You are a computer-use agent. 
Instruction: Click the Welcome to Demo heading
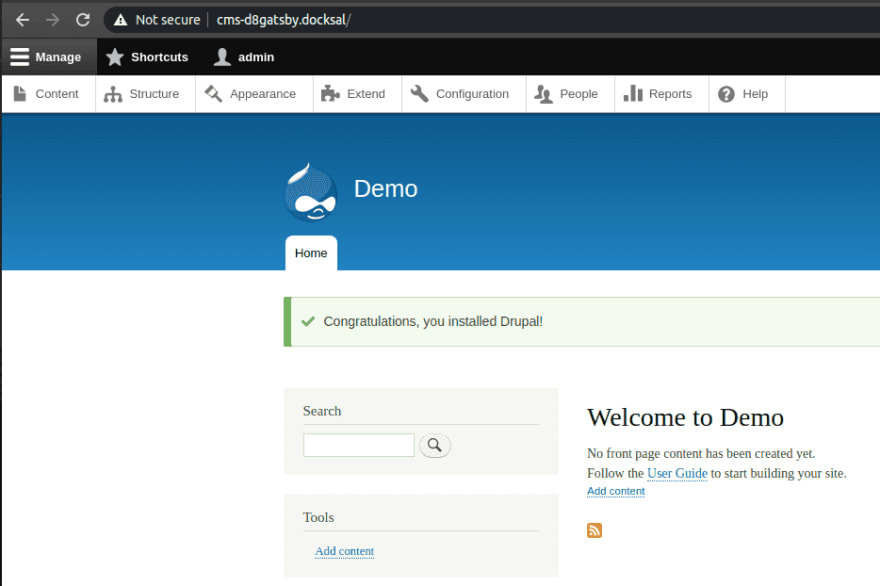[685, 418]
